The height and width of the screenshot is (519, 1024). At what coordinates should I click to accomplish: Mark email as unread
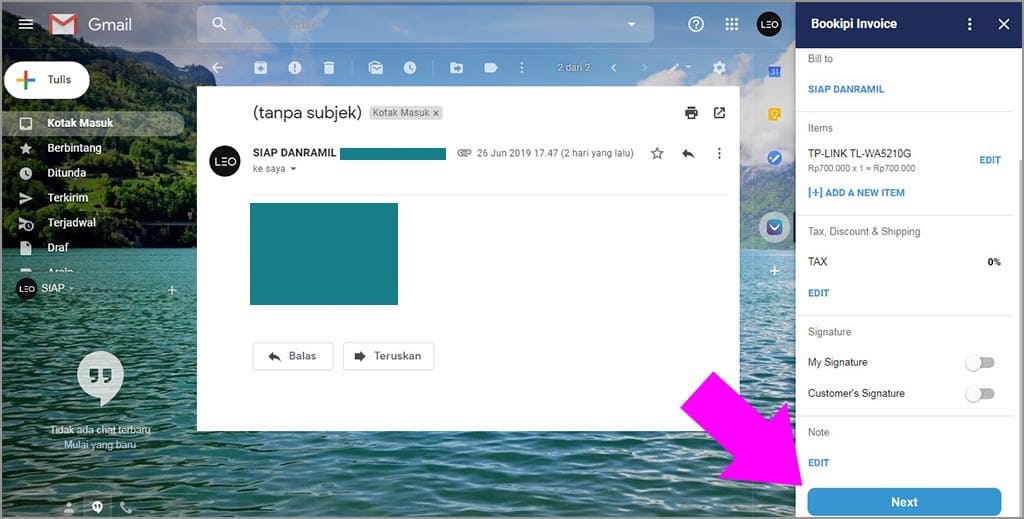(376, 68)
